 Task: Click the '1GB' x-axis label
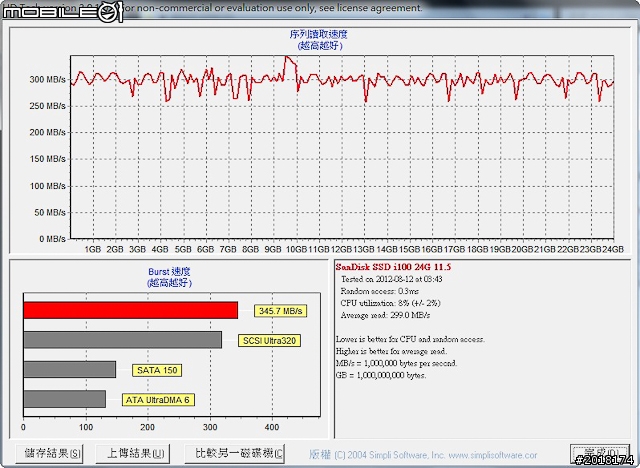pyautogui.click(x=93, y=249)
